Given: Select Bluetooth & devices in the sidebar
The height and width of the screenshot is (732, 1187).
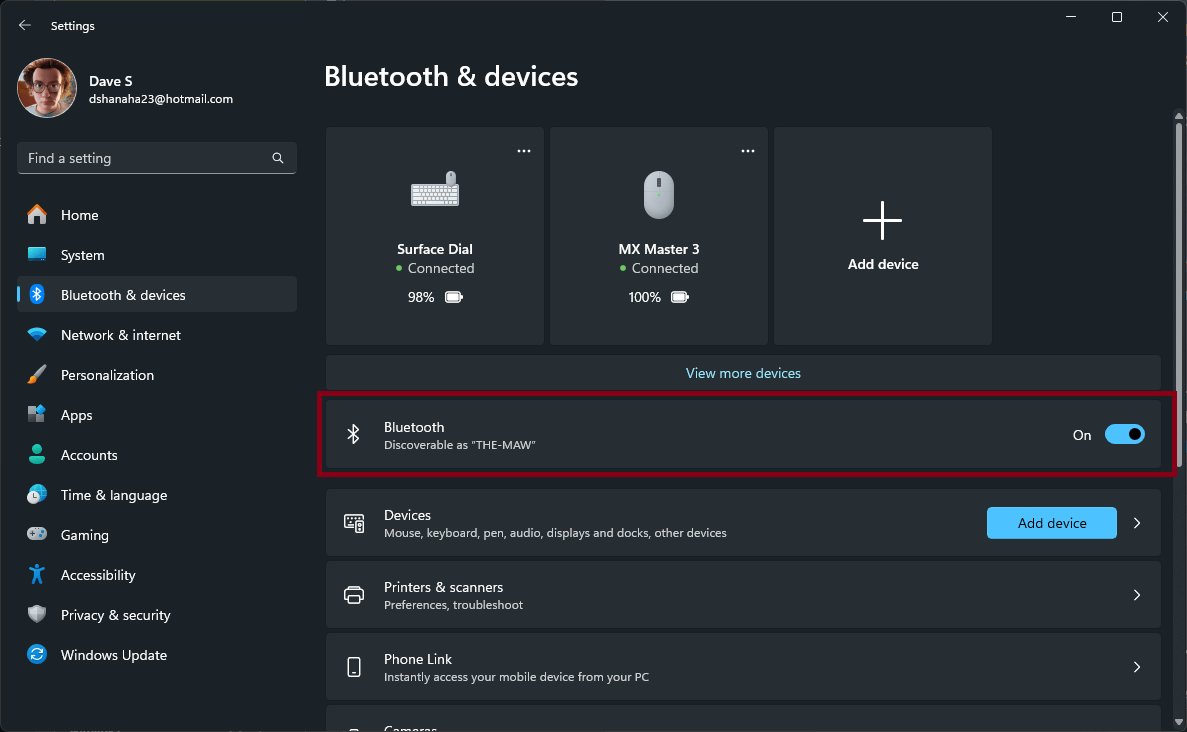Looking at the screenshot, I should coord(157,295).
